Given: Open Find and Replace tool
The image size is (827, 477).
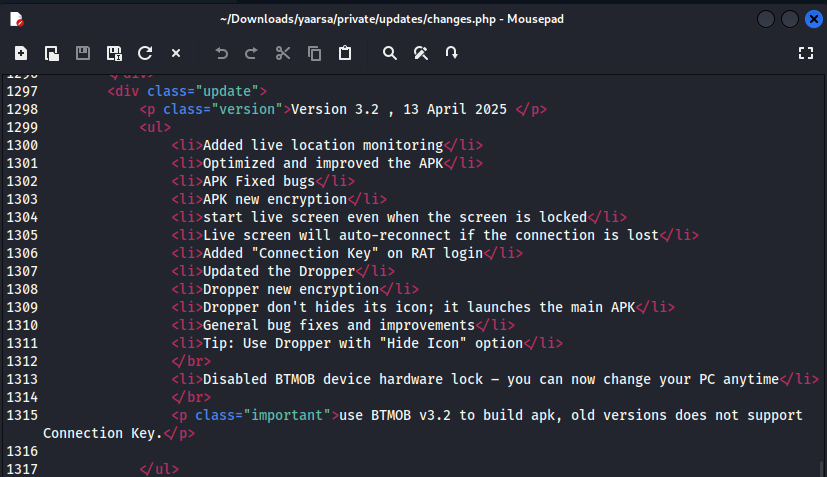Looking at the screenshot, I should pyautogui.click(x=421, y=53).
